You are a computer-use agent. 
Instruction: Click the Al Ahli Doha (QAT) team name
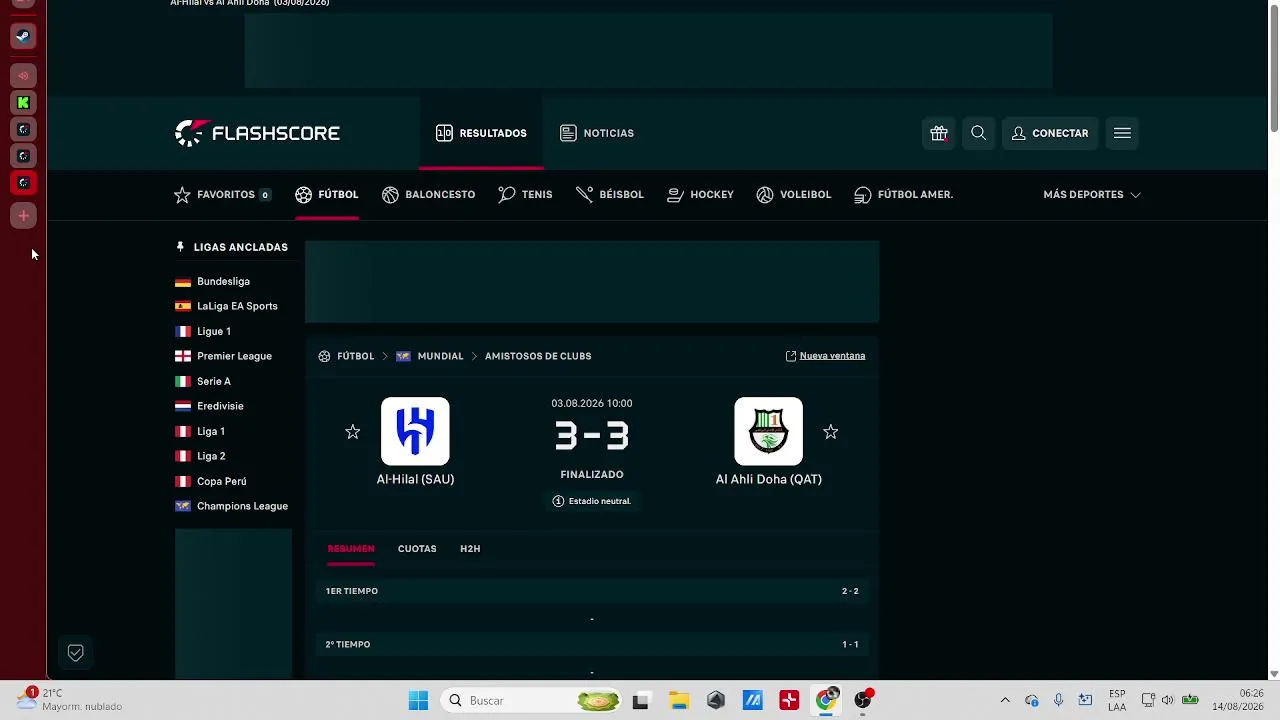pos(769,479)
